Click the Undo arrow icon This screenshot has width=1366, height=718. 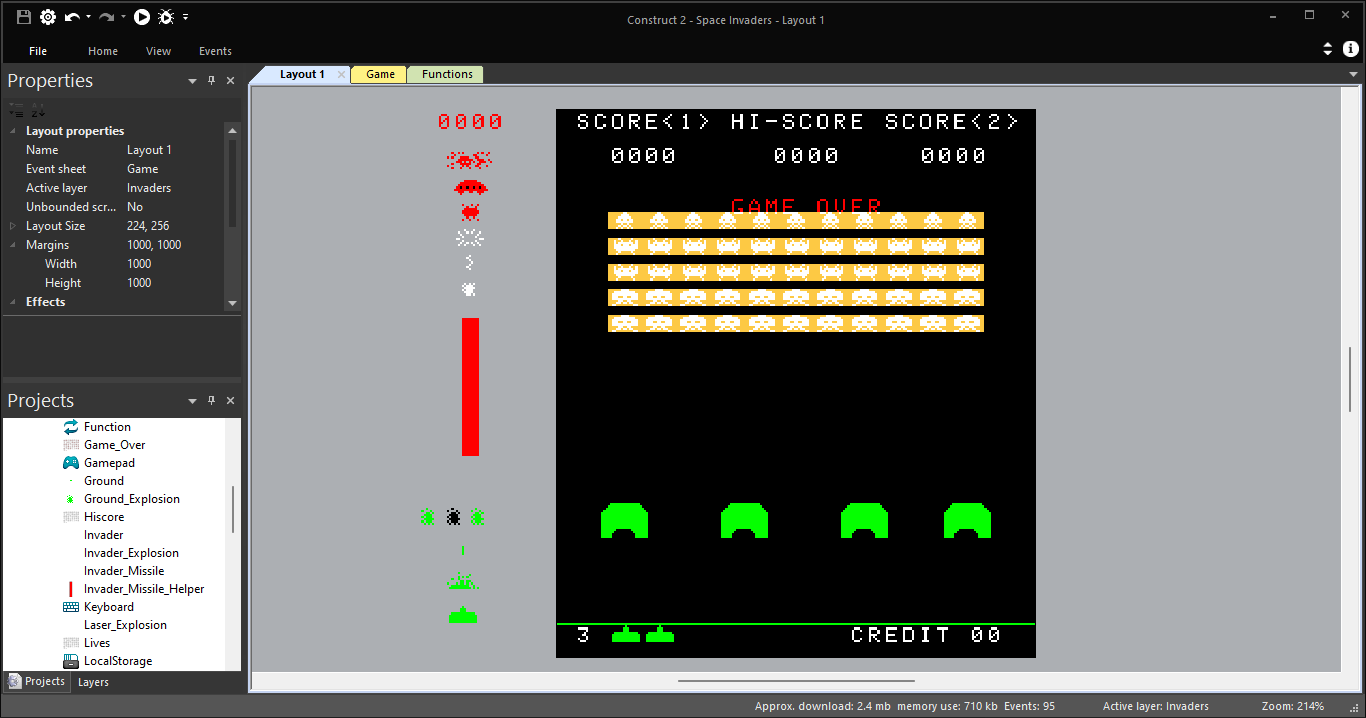(x=72, y=17)
